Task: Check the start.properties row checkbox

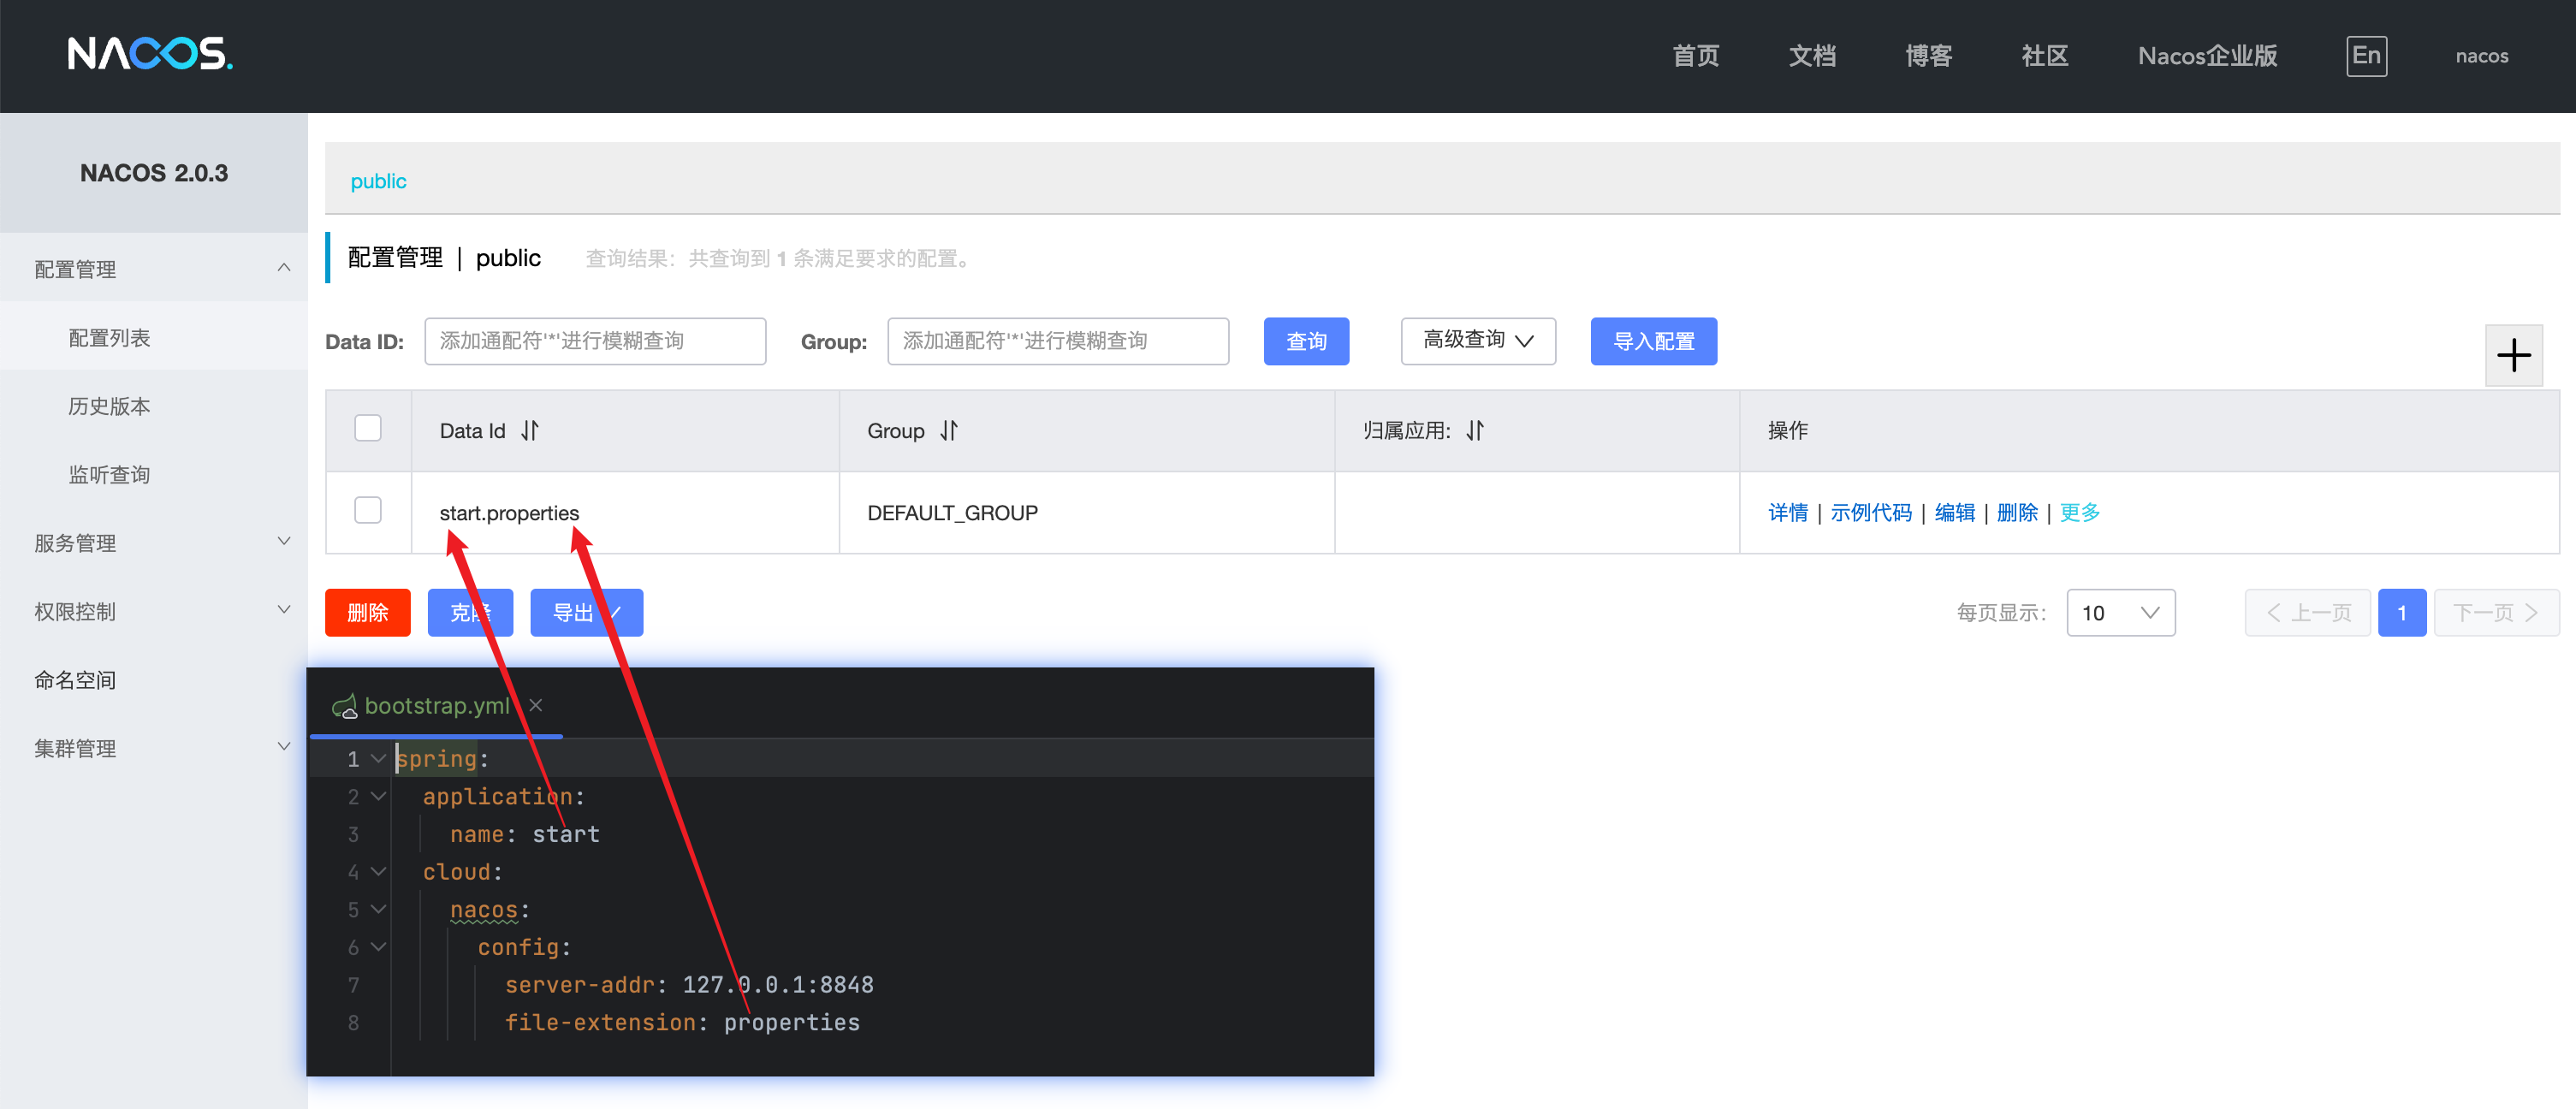Action: coord(368,510)
